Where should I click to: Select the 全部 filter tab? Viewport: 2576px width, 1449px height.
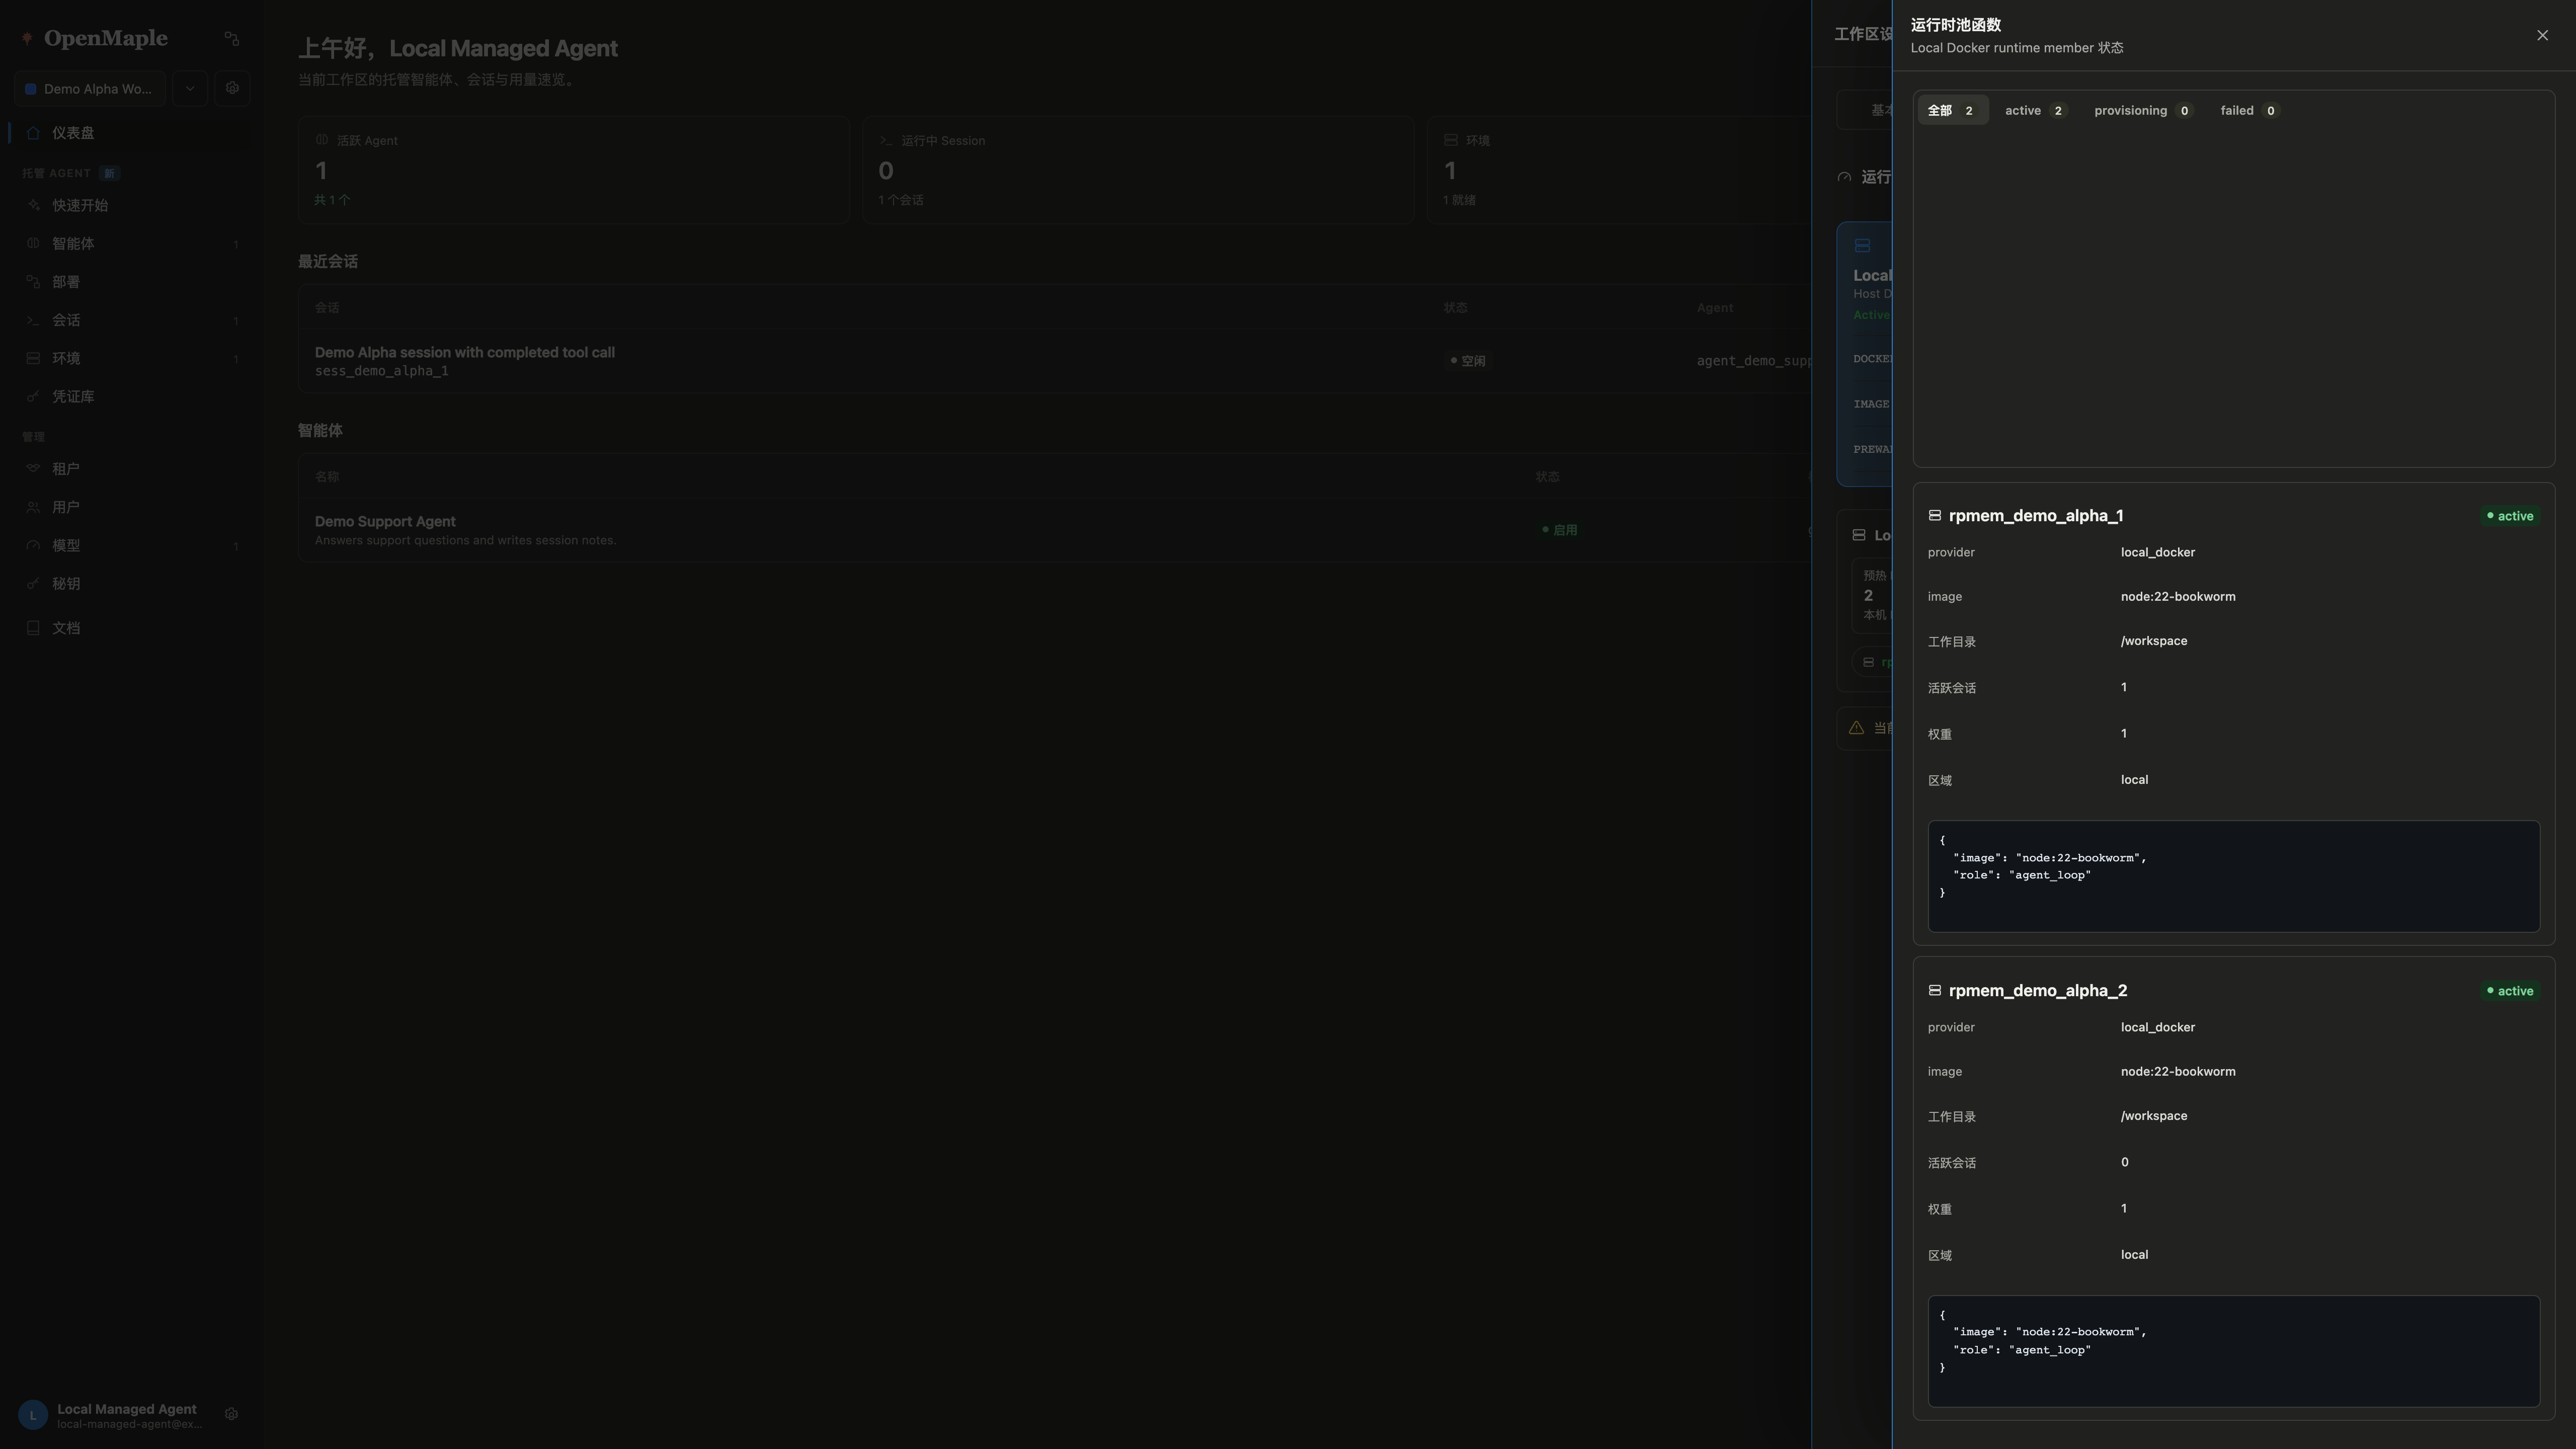[x=1952, y=111]
